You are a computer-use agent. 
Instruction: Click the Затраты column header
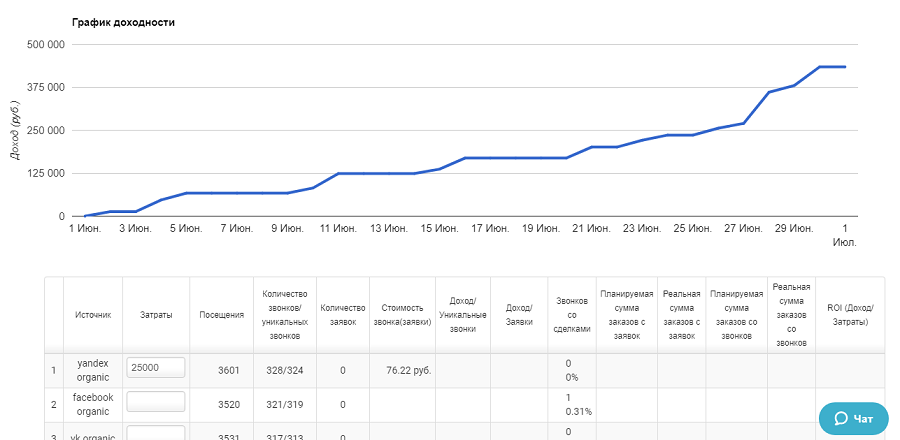point(156,315)
